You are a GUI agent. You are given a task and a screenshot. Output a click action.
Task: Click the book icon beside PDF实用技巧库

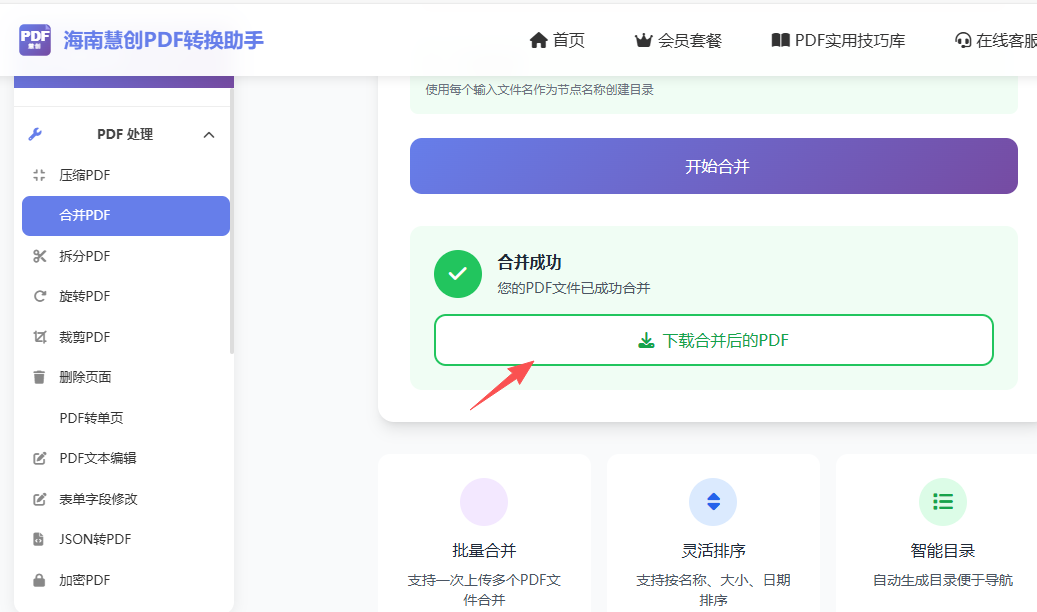(x=780, y=40)
